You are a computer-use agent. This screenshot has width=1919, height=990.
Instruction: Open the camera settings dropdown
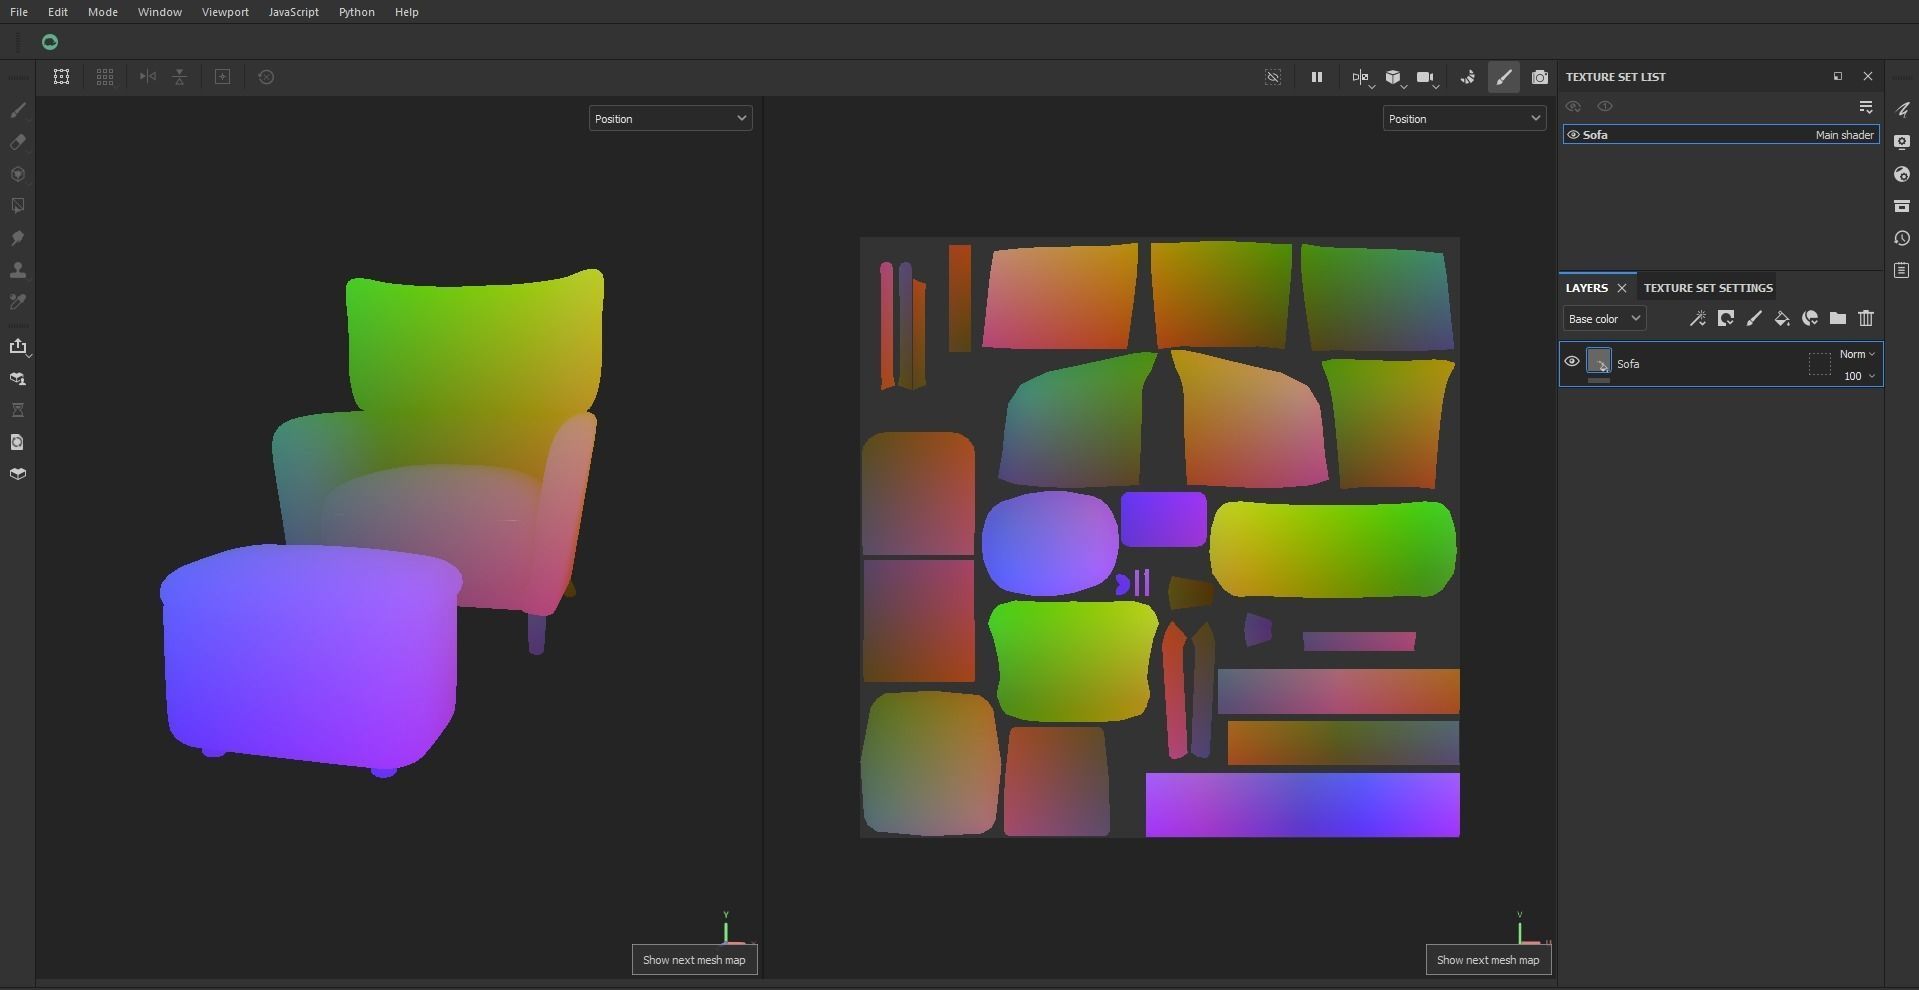[1427, 78]
